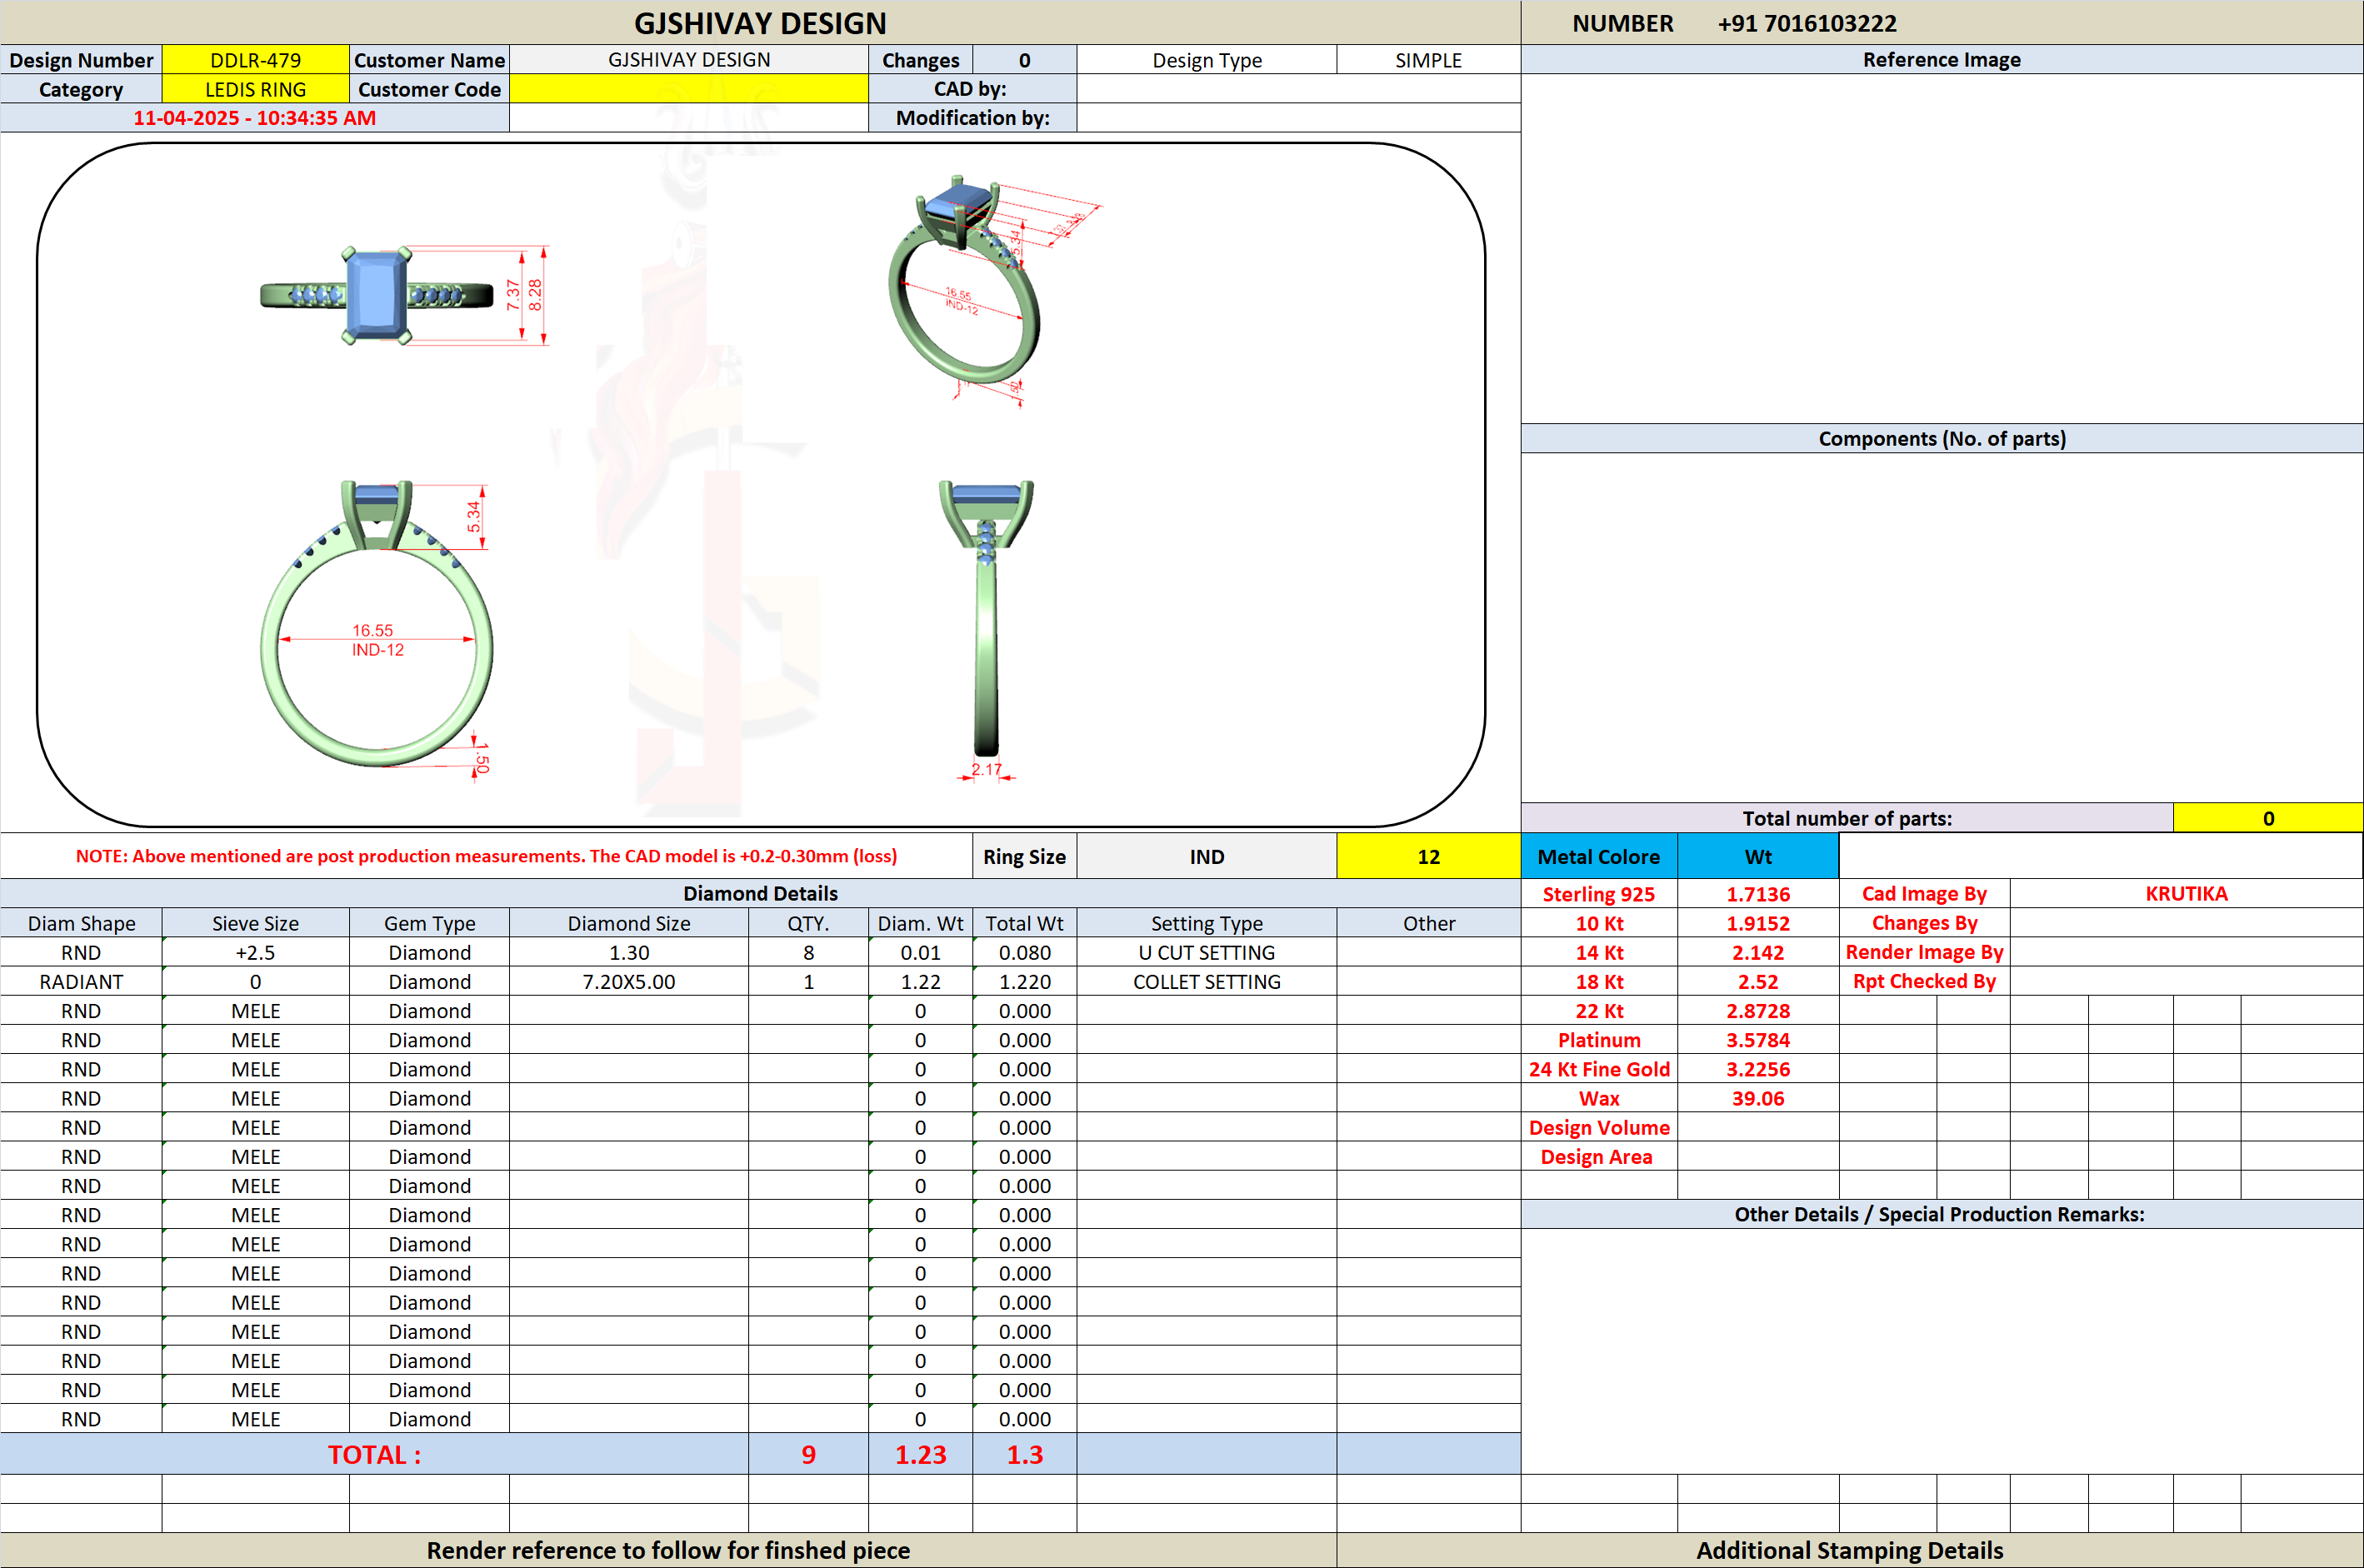Click the empty Modification by value field
Image resolution: width=2364 pixels, height=1568 pixels.
1298,118
